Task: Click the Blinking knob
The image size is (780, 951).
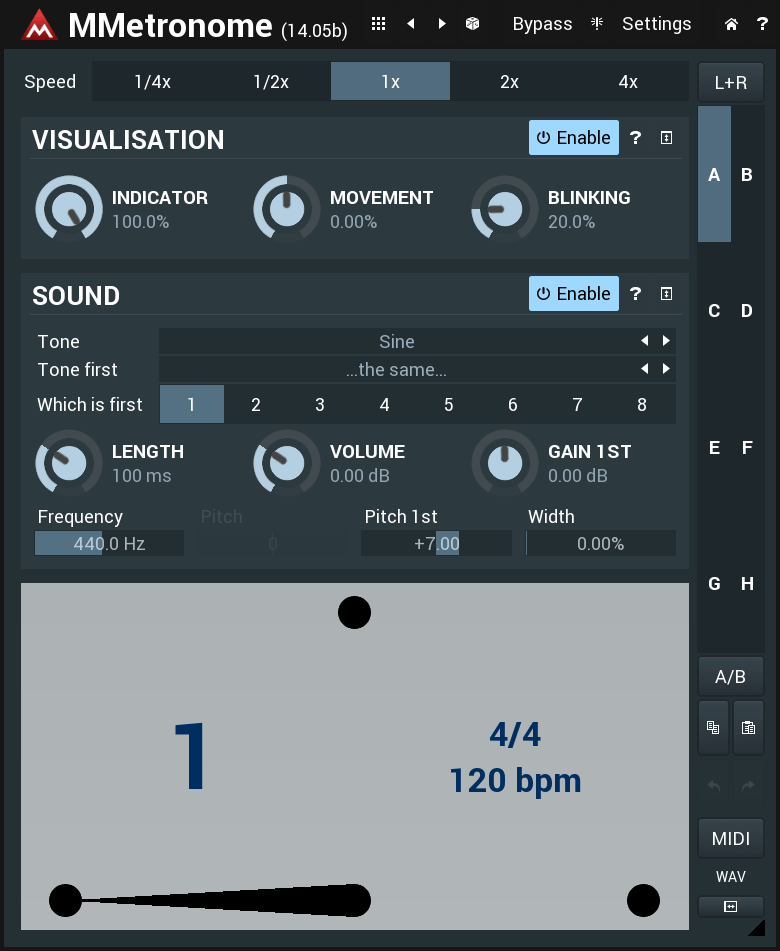Action: (505, 209)
